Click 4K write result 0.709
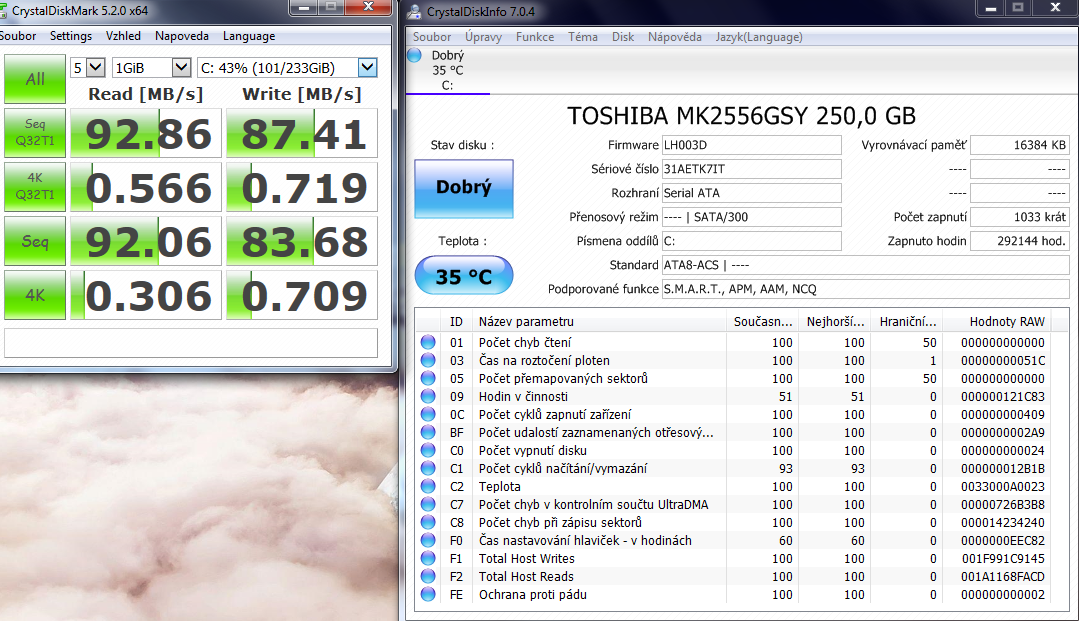 302,295
